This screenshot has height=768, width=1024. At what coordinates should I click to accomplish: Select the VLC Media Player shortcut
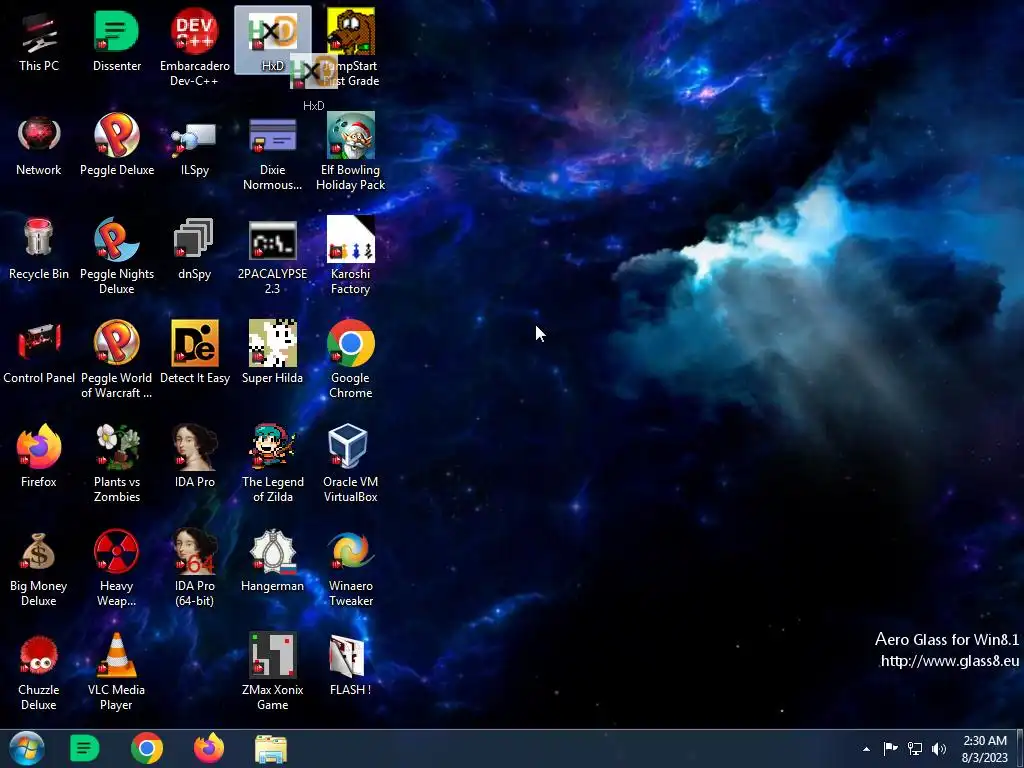tap(117, 671)
